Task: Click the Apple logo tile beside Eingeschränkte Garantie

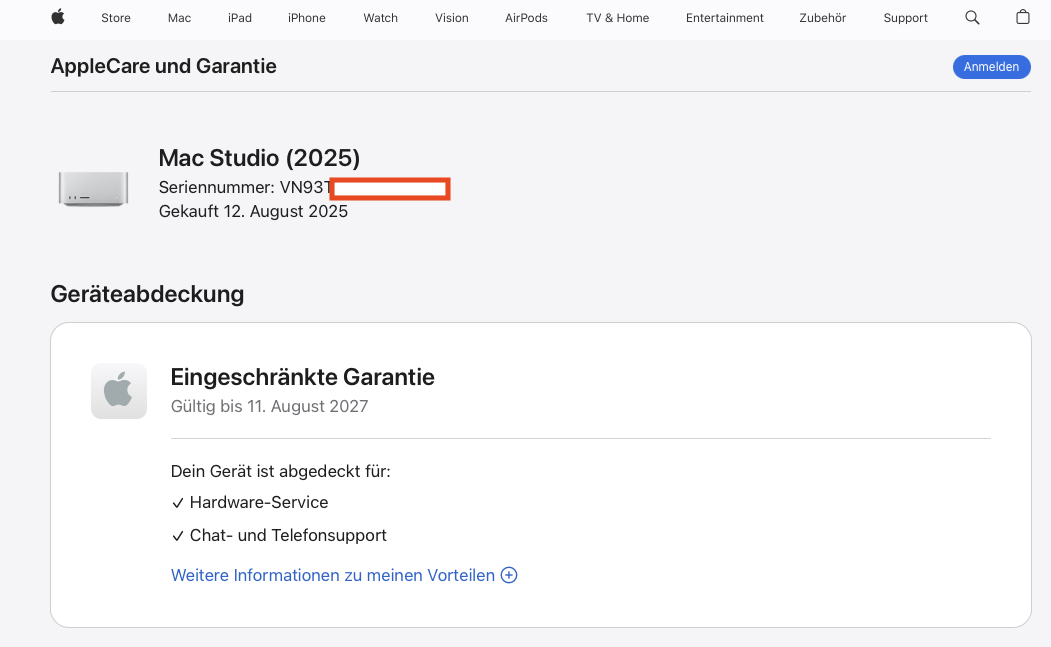Action: click(x=119, y=391)
